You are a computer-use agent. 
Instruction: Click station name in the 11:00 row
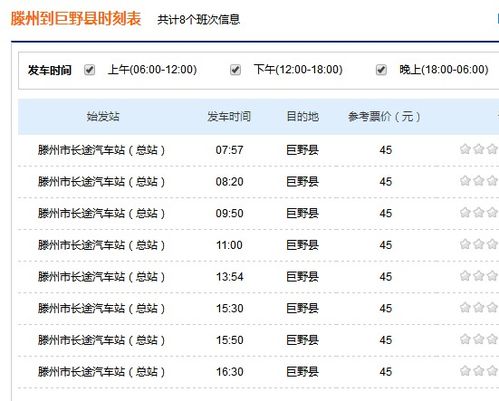tap(101, 245)
